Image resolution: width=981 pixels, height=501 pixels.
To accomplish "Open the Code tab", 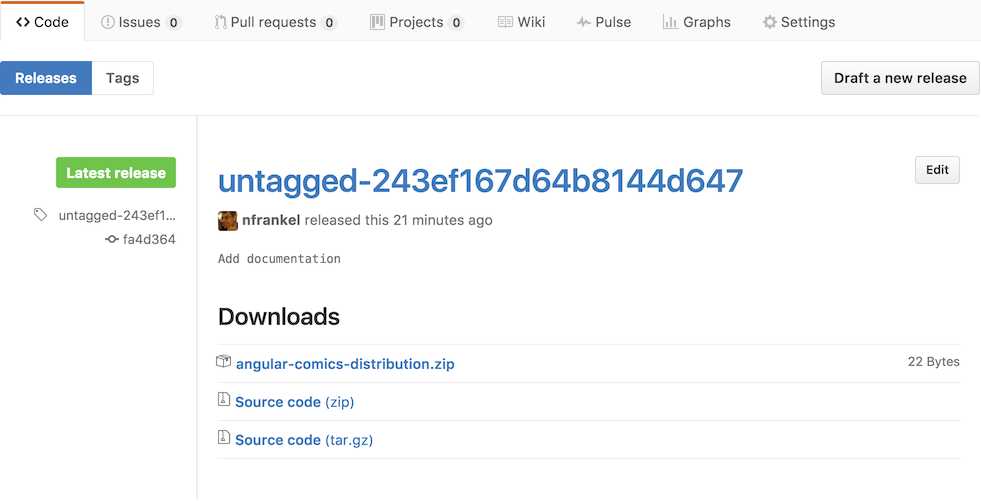I will pos(42,22).
